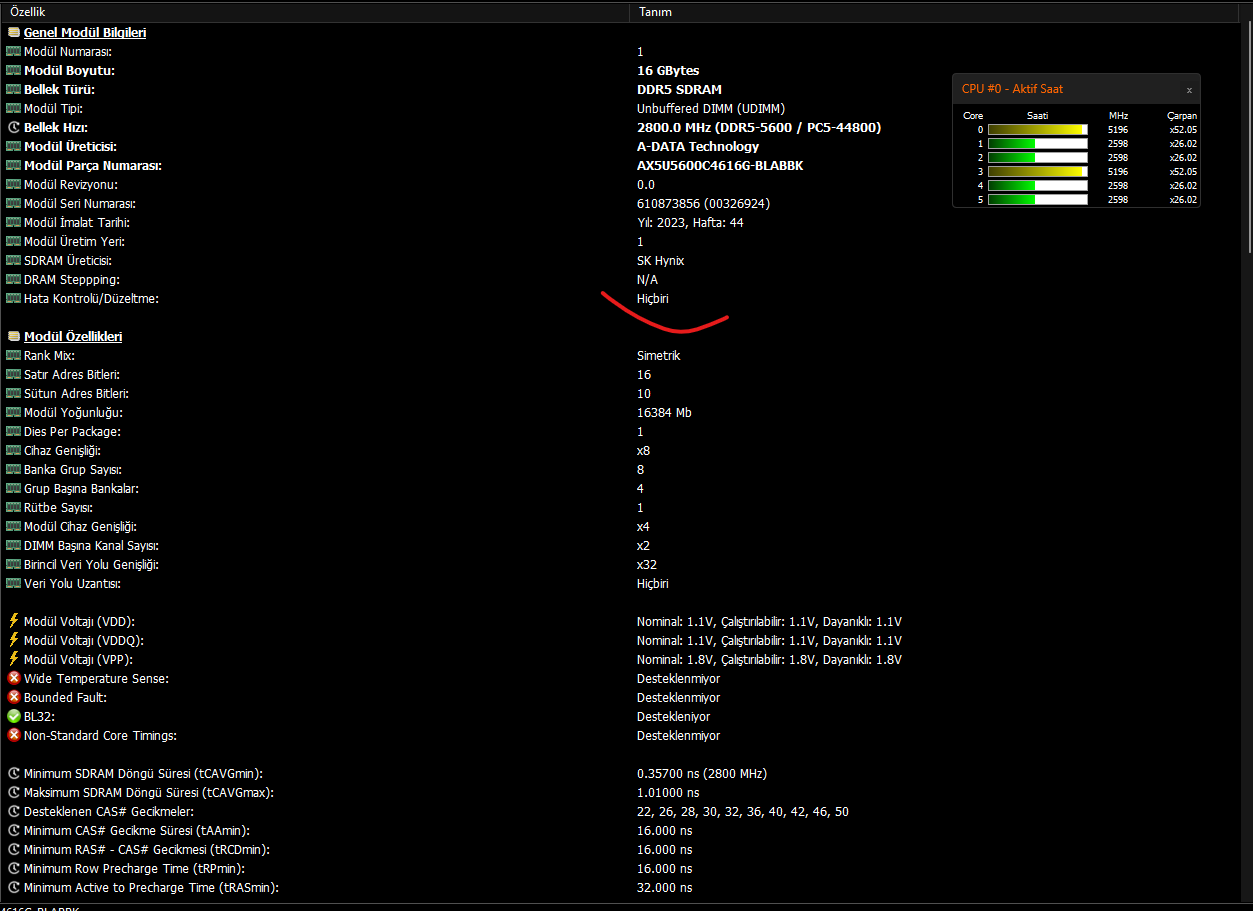
Task: Select the 1.01000 ns value
Action: pos(668,792)
